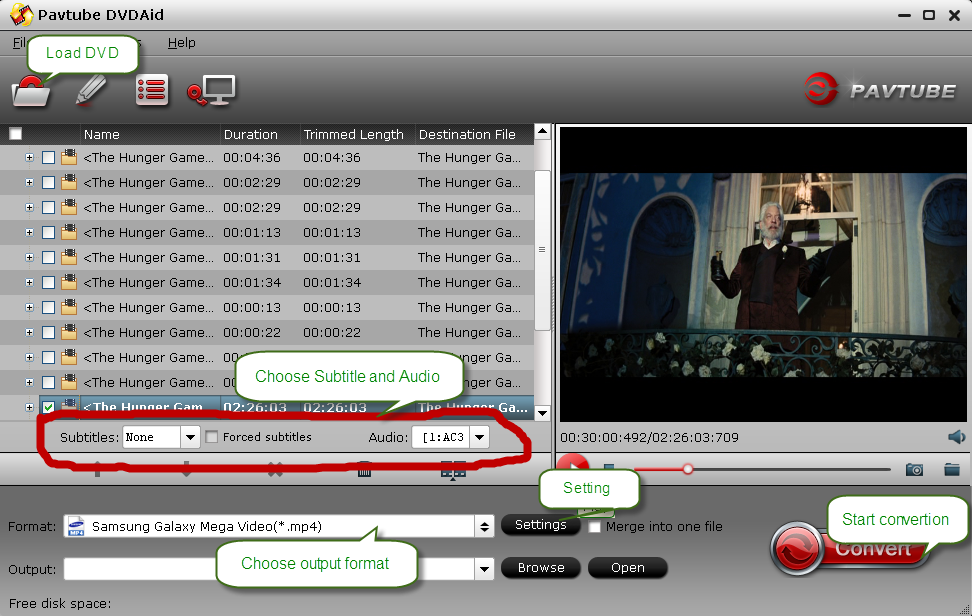The image size is (972, 616).
Task: Click the split selected task icon
Action: (453, 471)
